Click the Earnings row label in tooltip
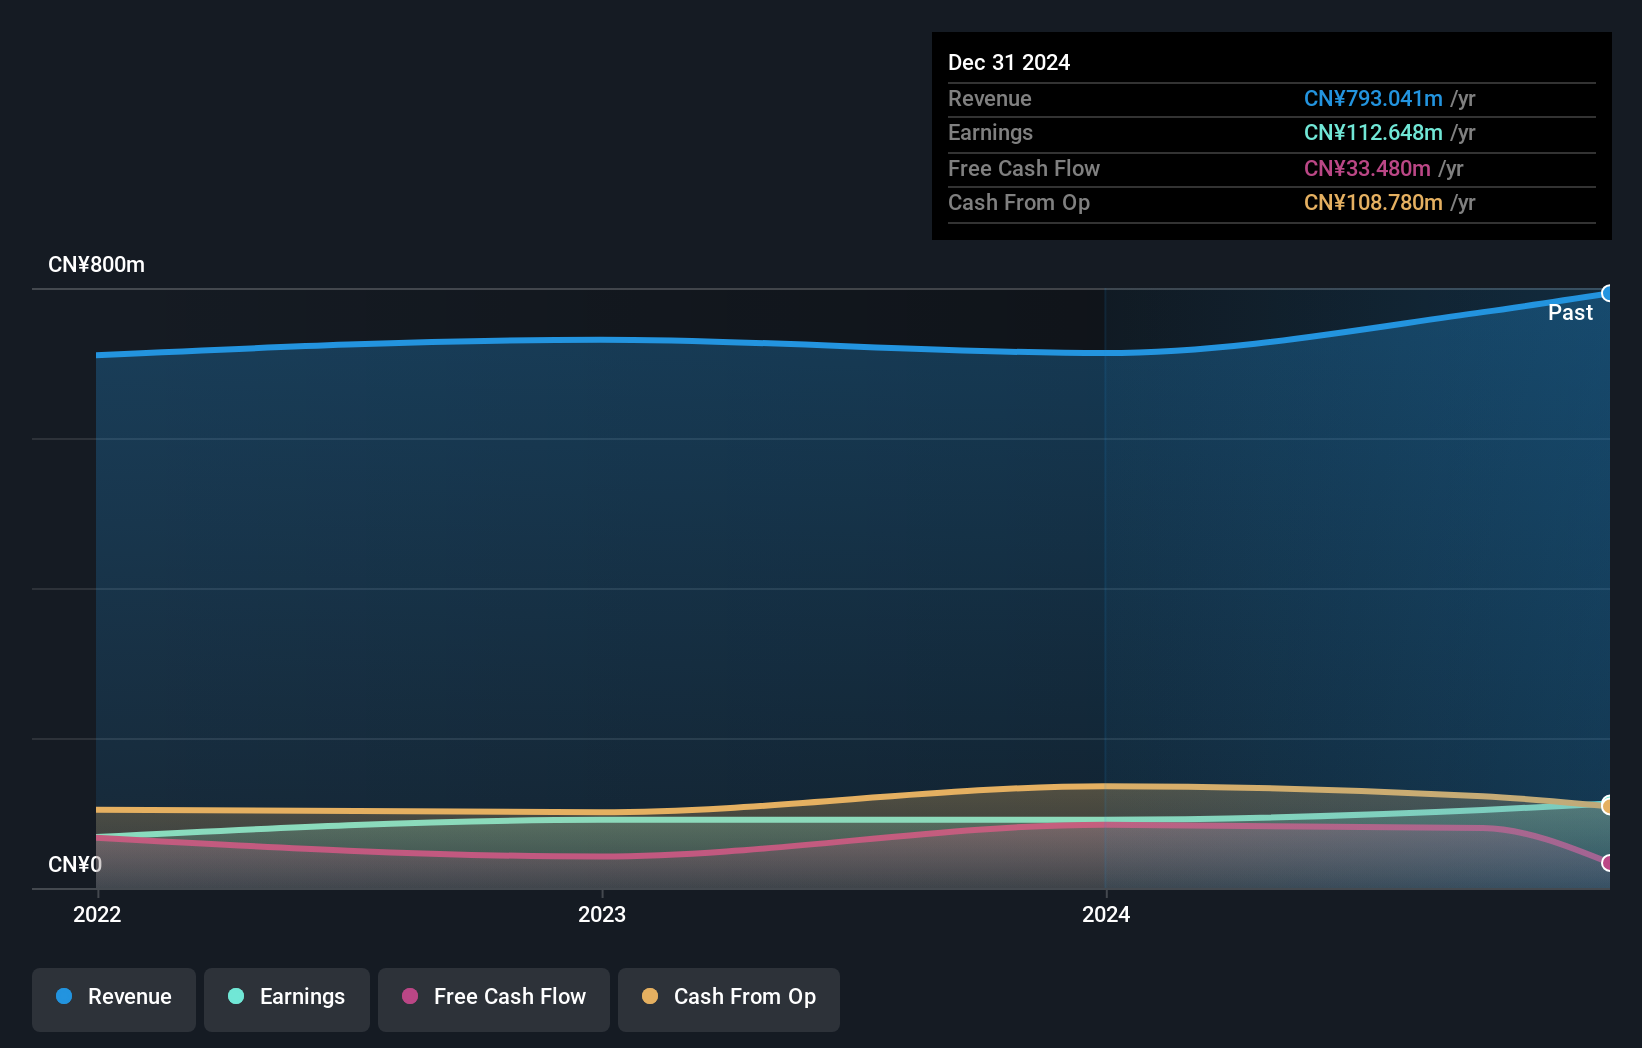Image resolution: width=1642 pixels, height=1048 pixels. (x=990, y=132)
